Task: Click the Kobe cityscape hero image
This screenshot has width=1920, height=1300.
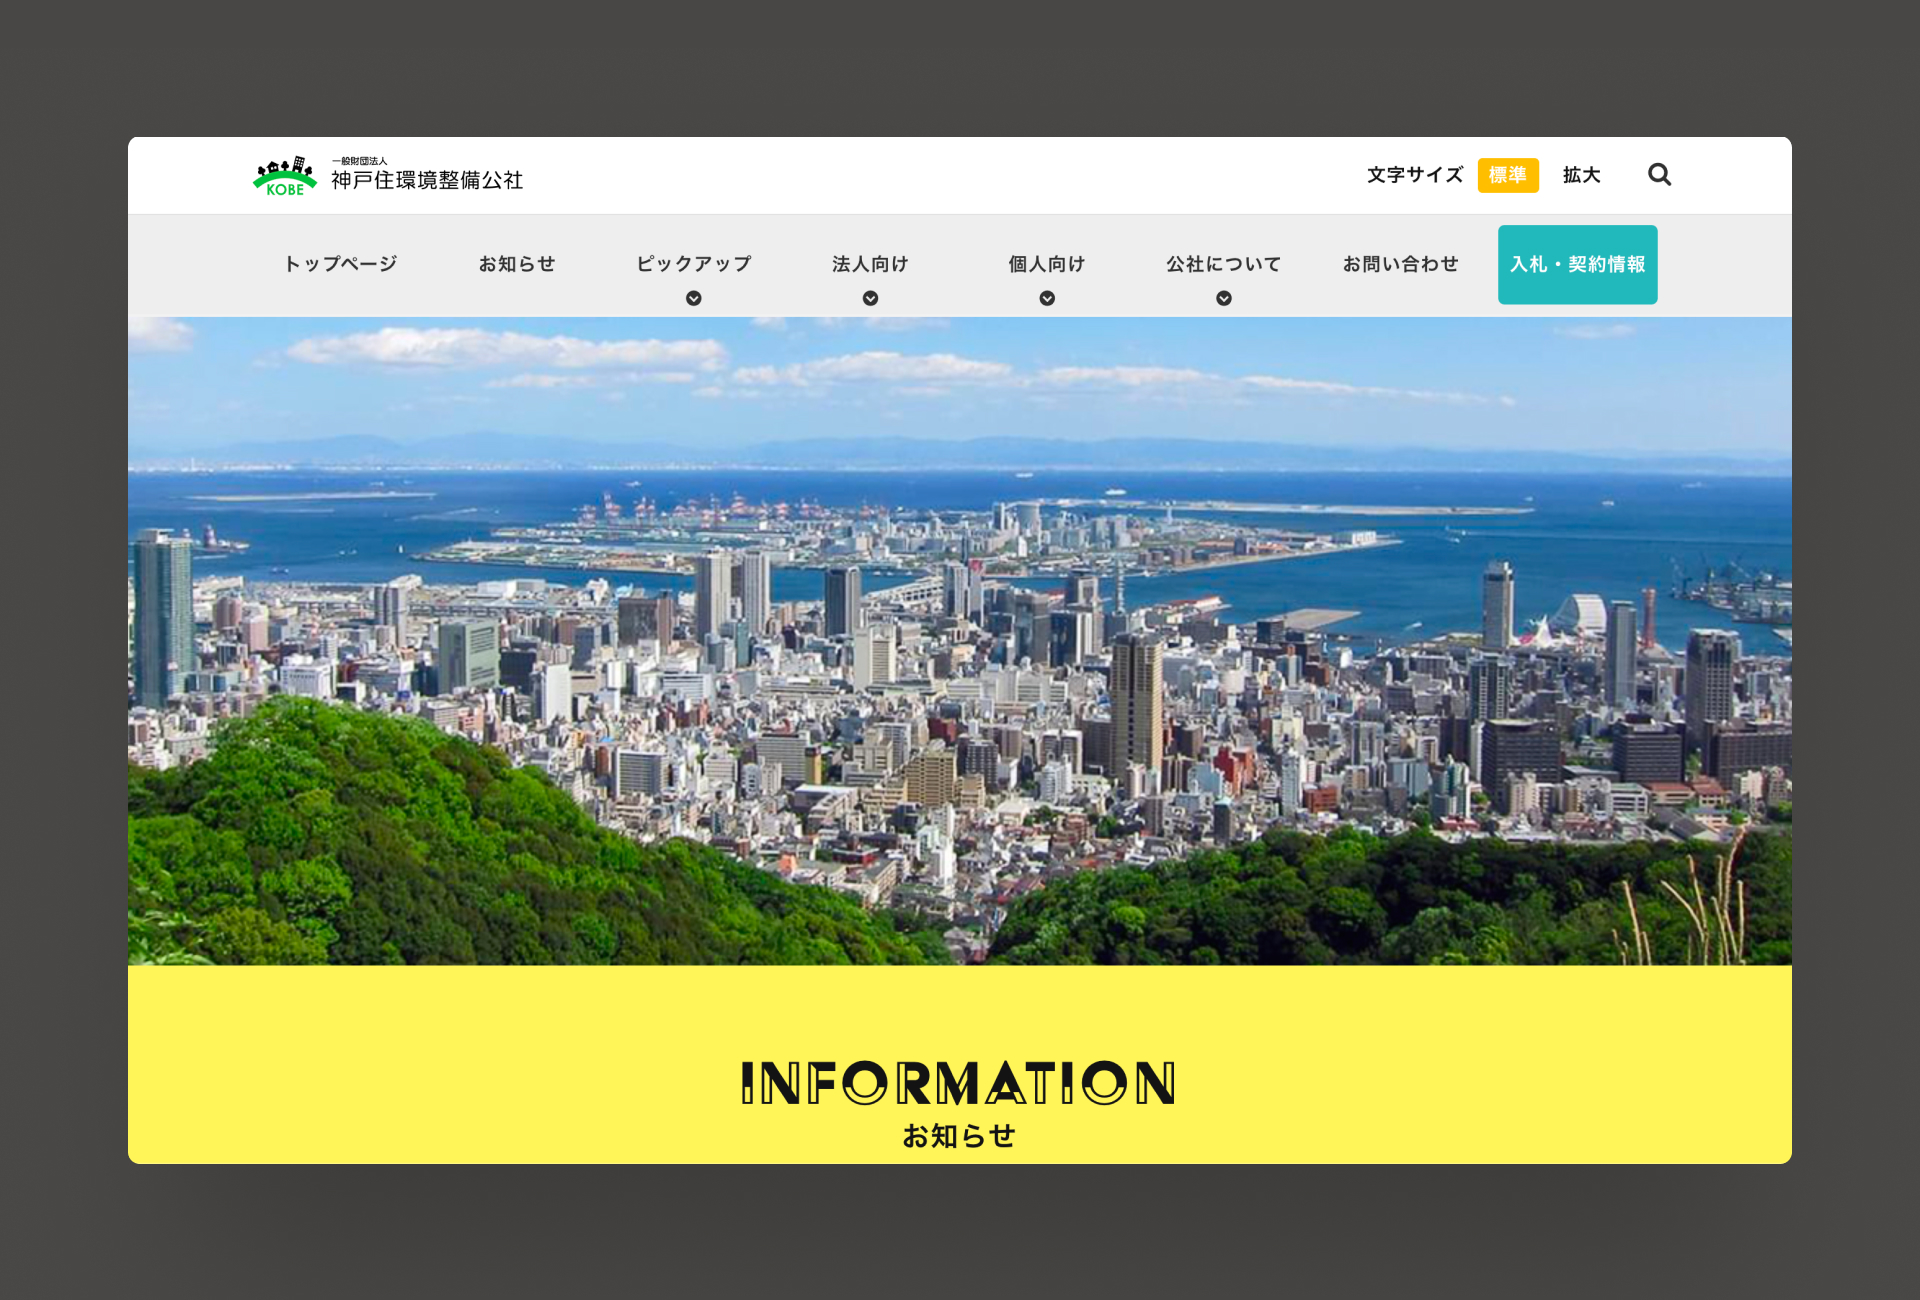Action: [x=960, y=641]
